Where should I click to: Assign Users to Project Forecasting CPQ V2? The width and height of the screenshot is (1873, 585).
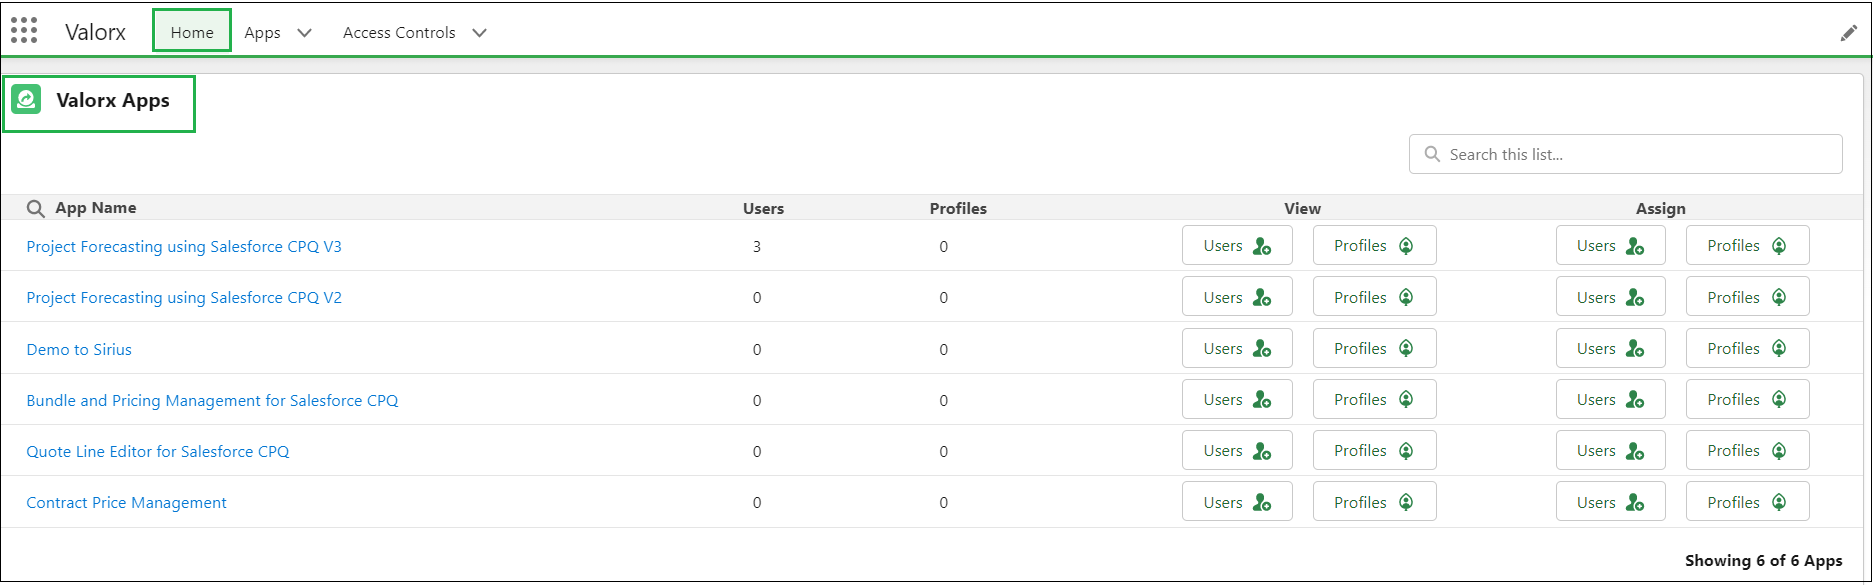(x=1610, y=297)
